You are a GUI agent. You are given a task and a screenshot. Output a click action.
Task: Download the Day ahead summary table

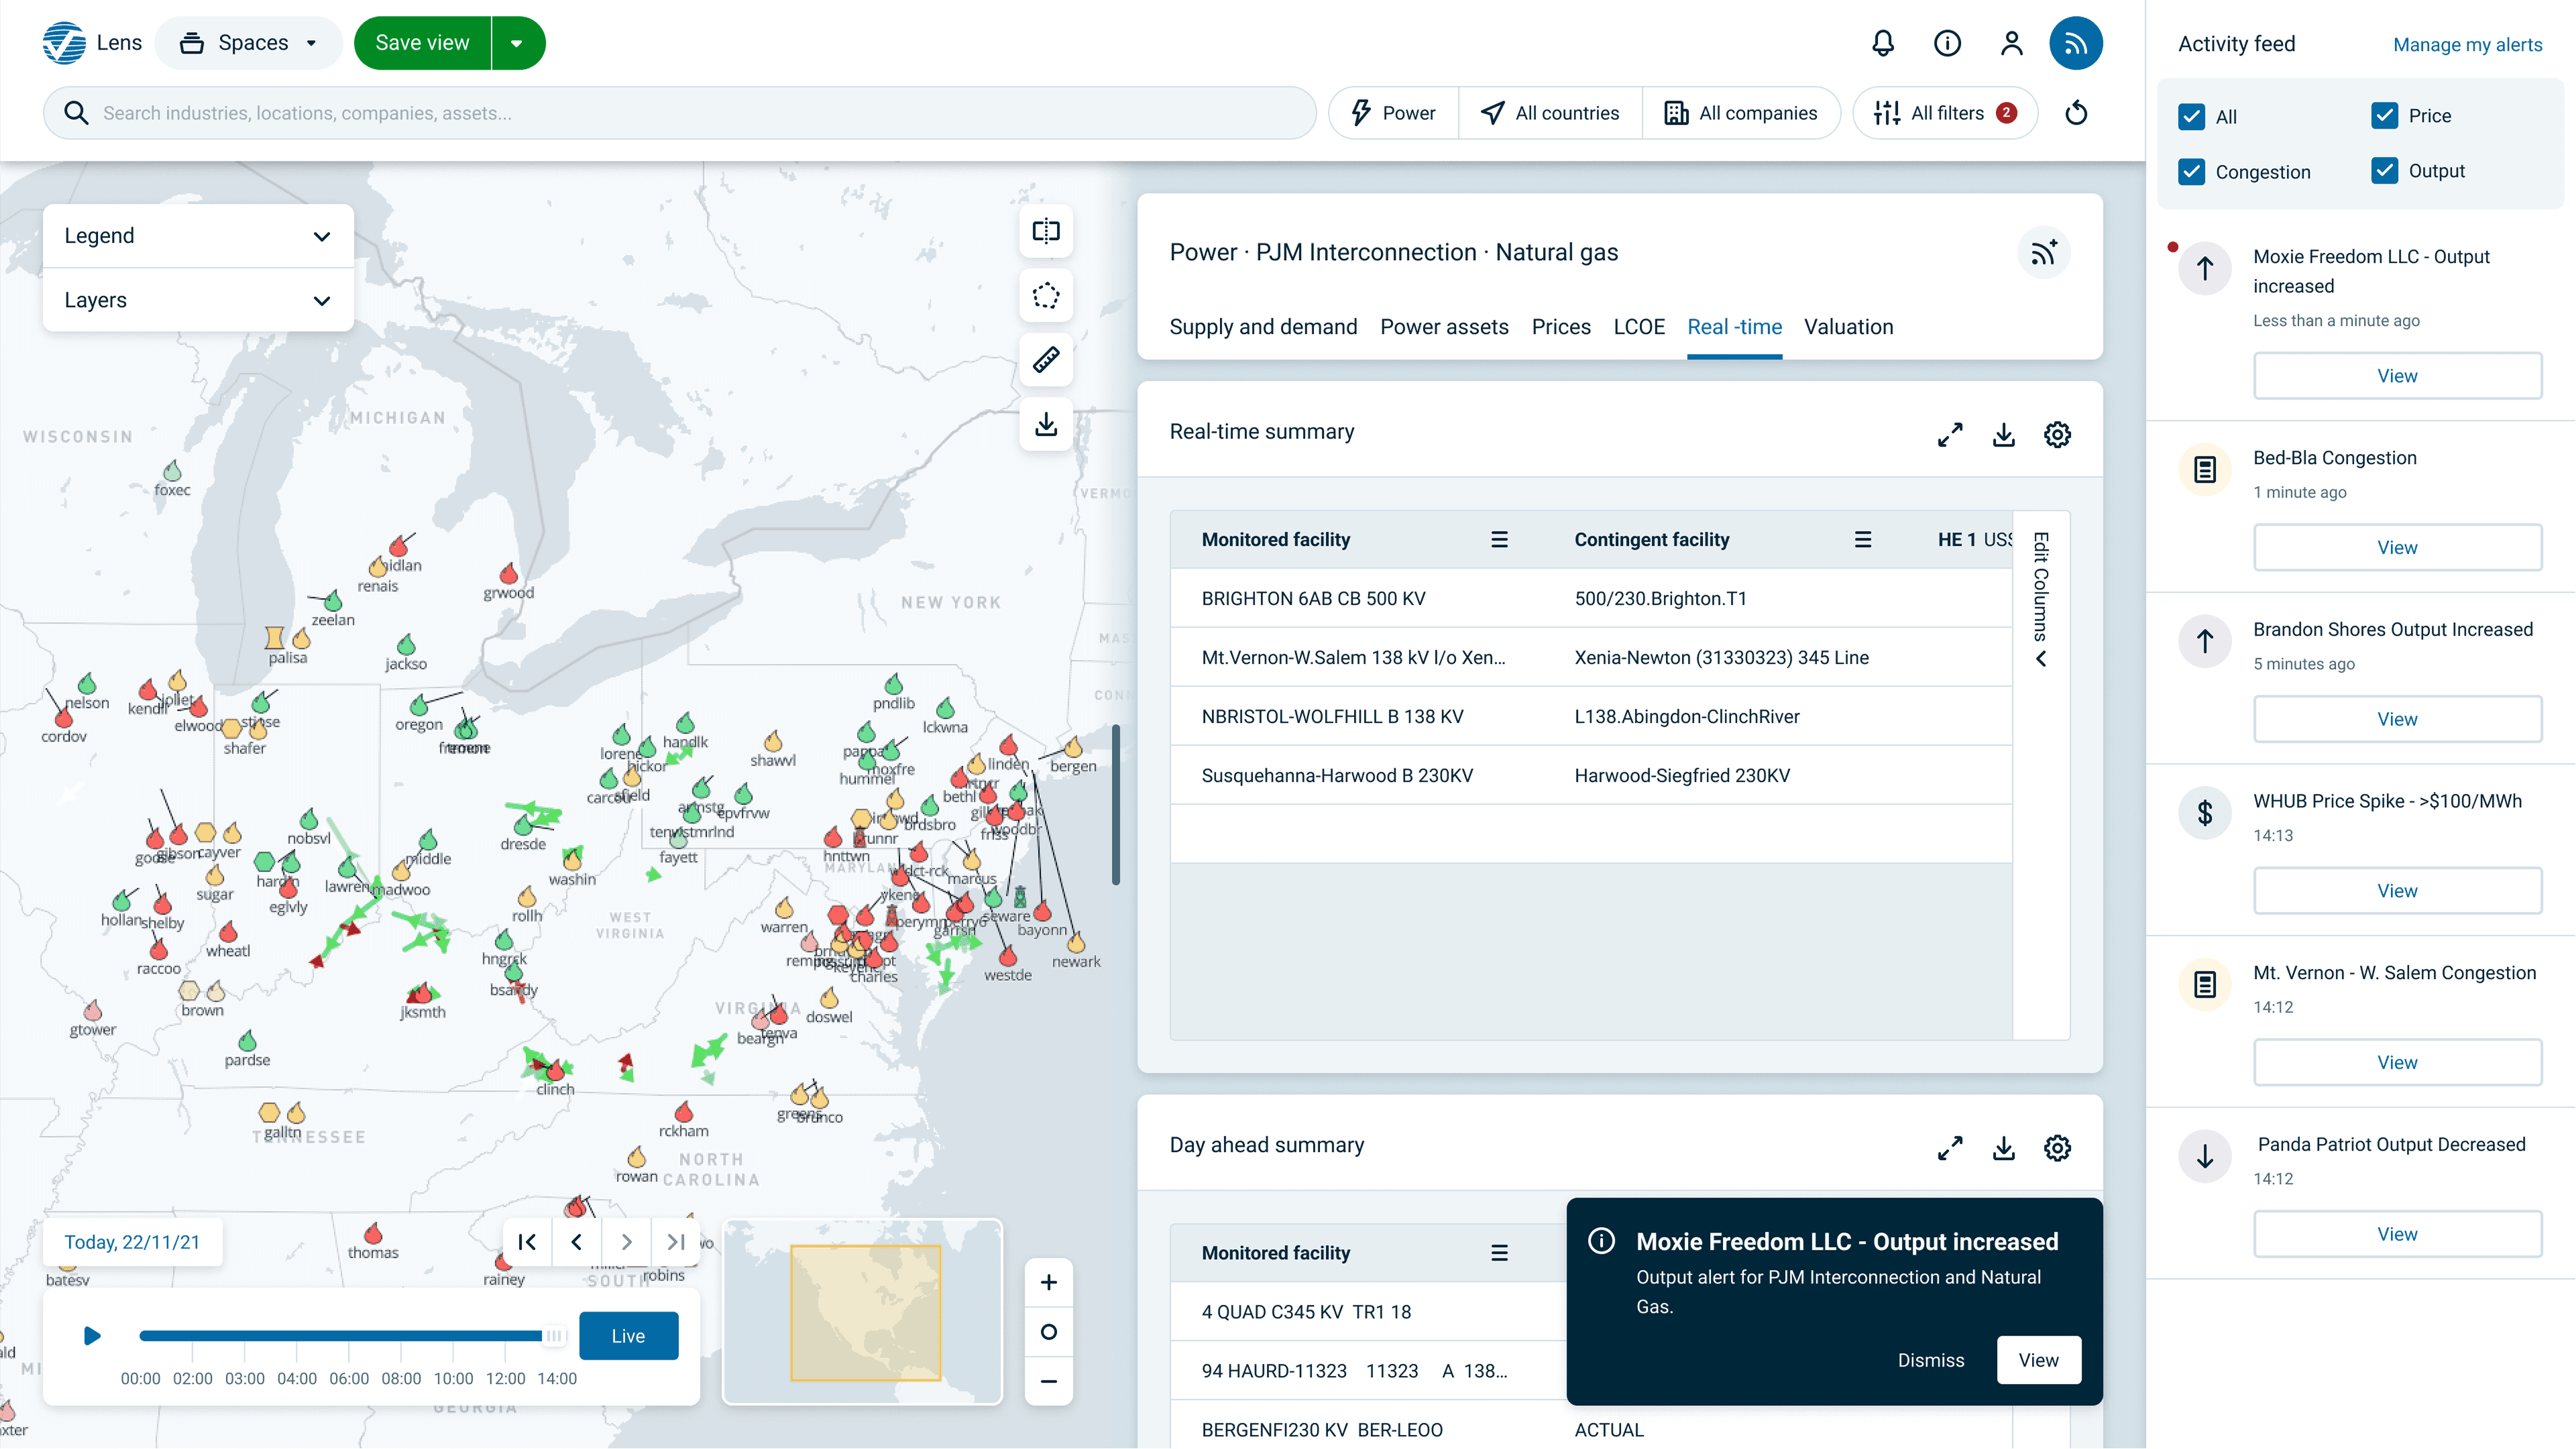click(2004, 1148)
